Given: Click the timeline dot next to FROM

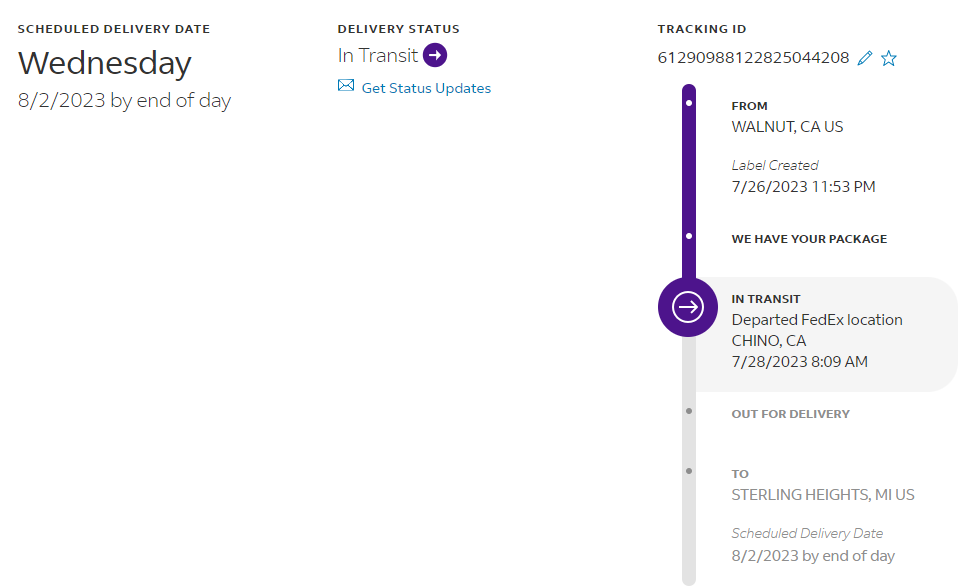Looking at the screenshot, I should (x=689, y=102).
